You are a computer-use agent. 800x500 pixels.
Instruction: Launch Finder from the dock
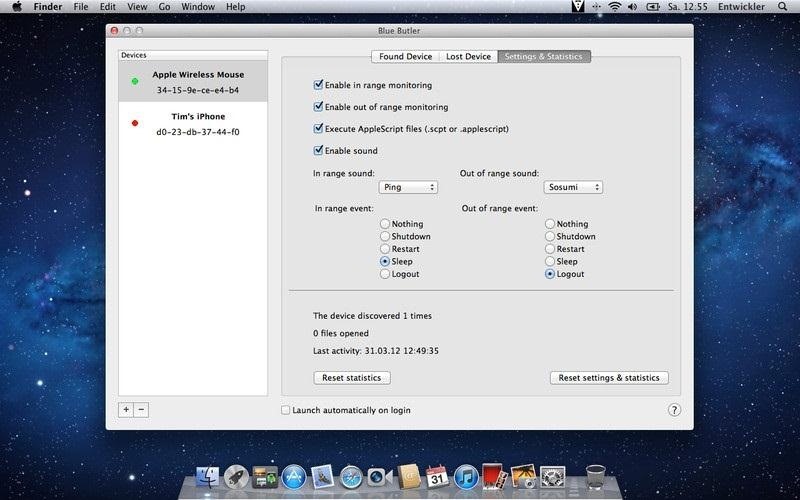pyautogui.click(x=207, y=478)
